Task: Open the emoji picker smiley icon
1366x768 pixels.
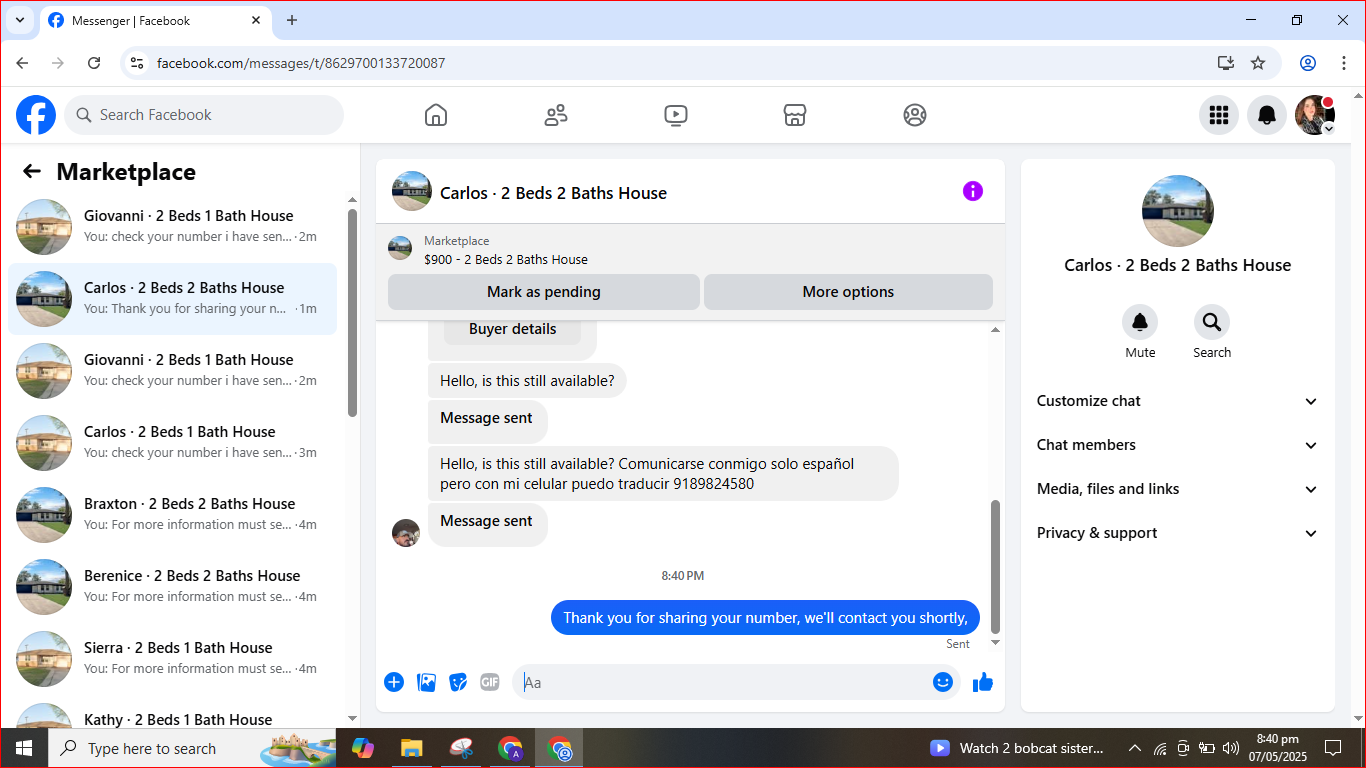Action: tap(943, 682)
